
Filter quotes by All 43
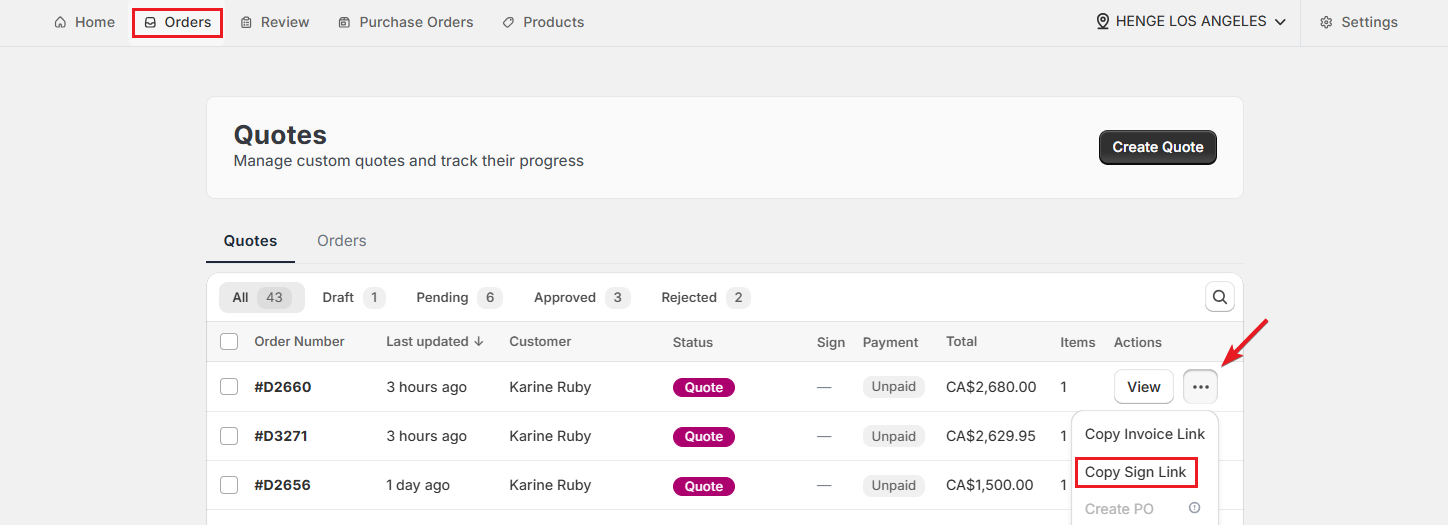click(x=262, y=298)
